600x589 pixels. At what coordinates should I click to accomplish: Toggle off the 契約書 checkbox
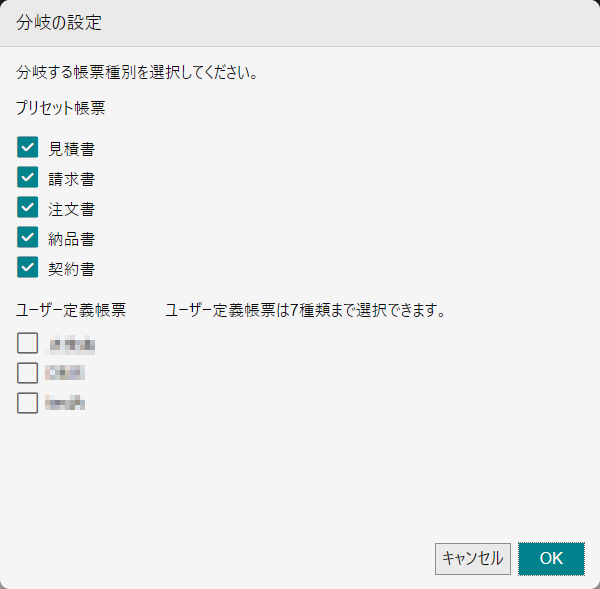(28, 267)
